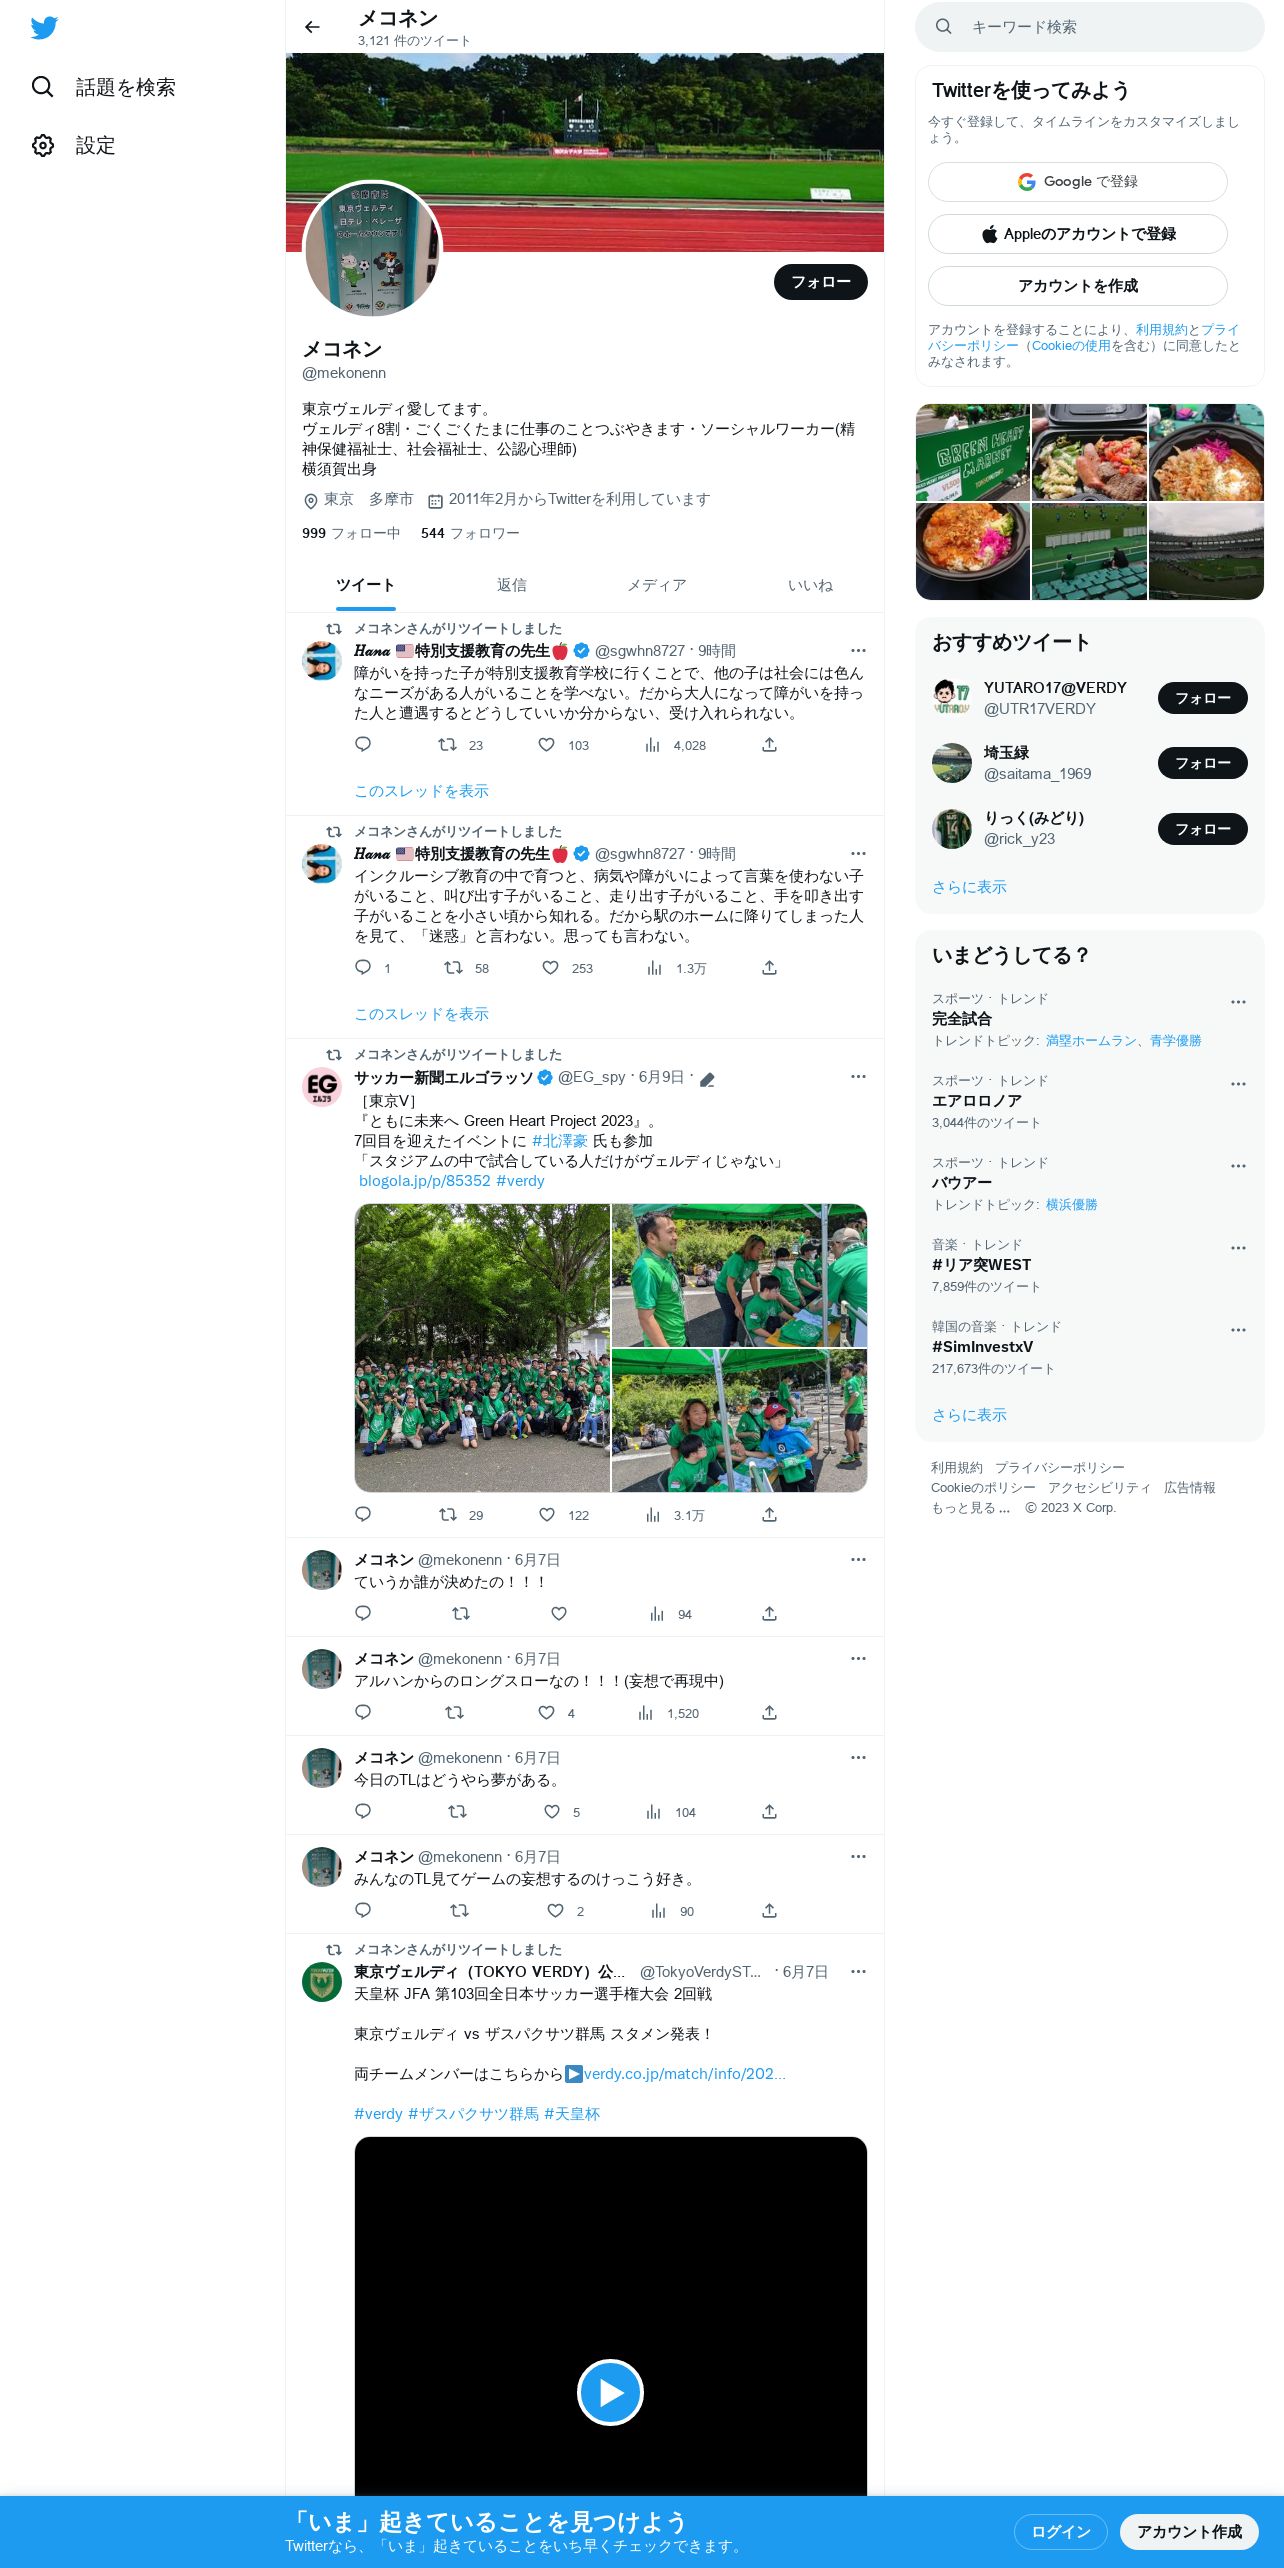Open more menu on 東京ヴェルディ tweet
The image size is (1284, 2568).
click(858, 1972)
